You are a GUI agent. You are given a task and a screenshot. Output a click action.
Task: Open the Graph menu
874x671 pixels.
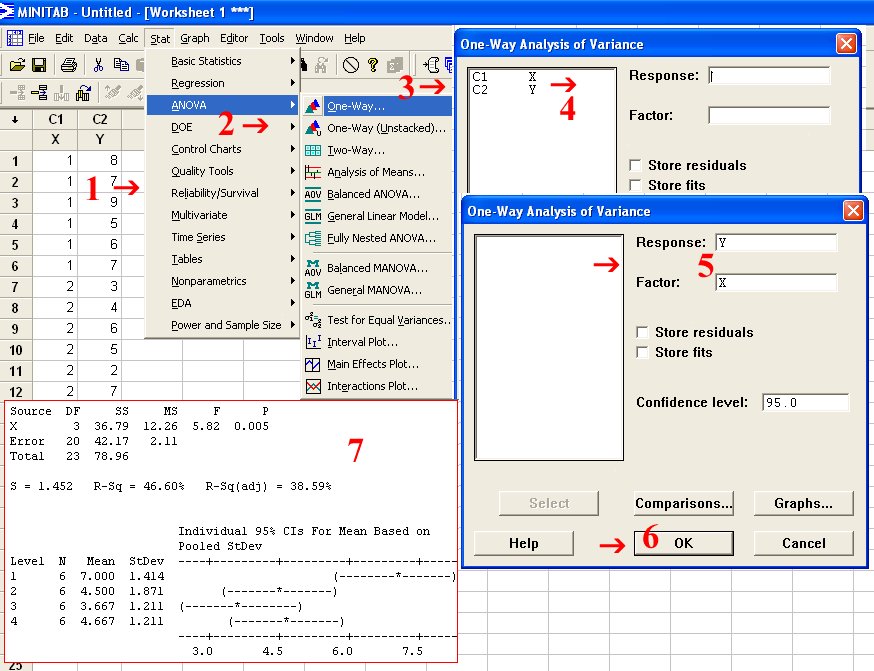[195, 38]
